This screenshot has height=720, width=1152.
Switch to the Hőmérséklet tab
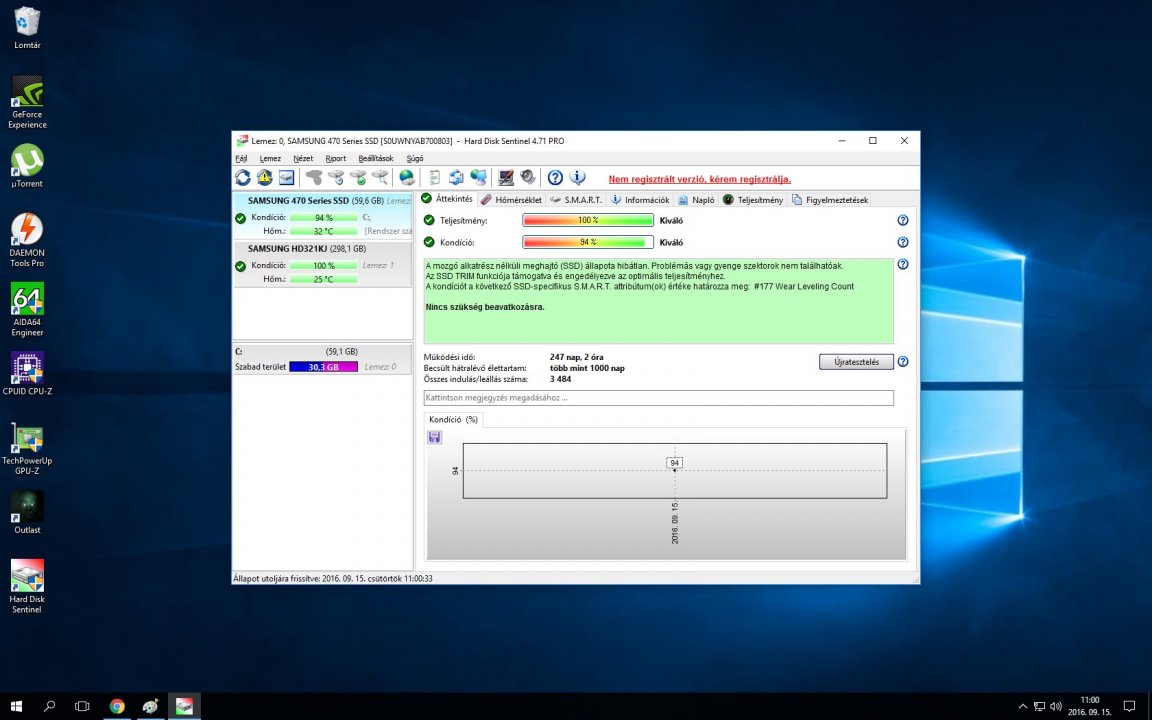click(x=511, y=200)
